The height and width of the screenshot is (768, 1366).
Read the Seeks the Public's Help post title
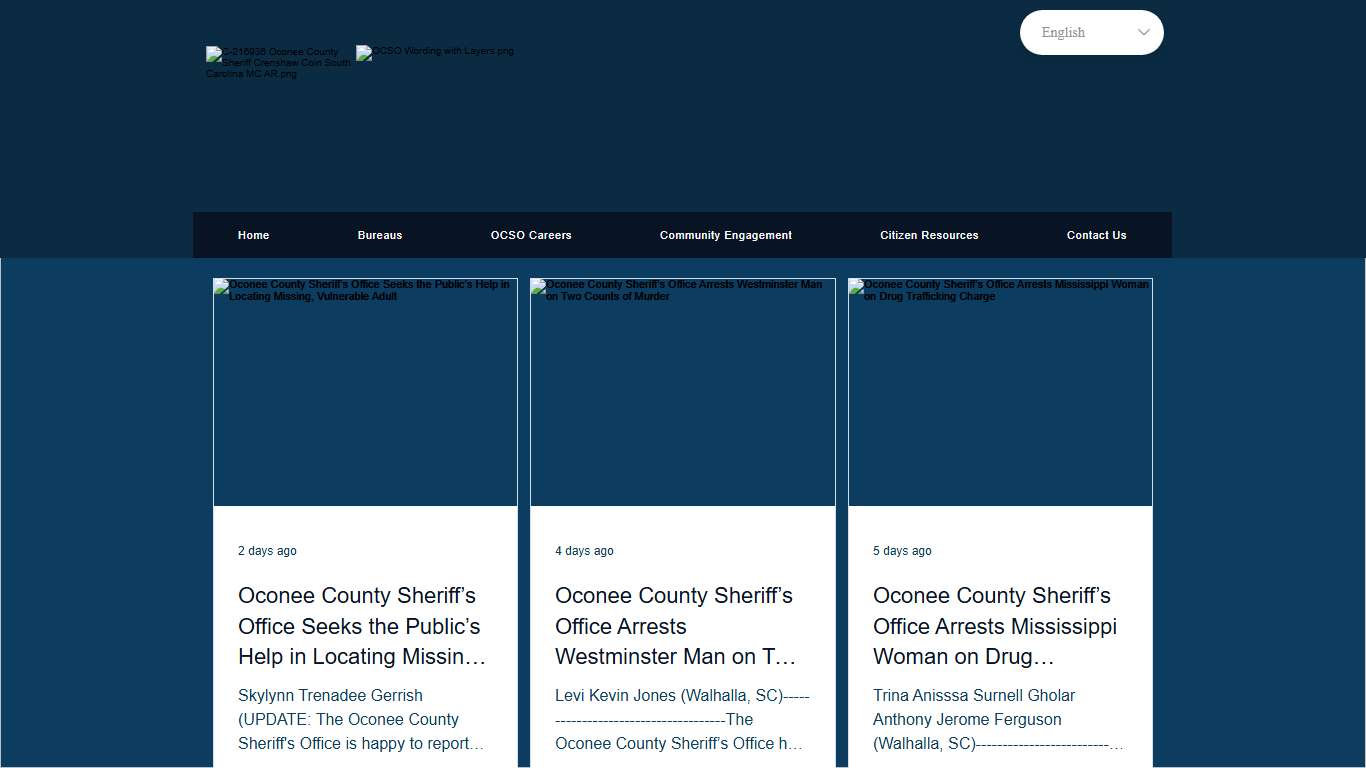362,626
